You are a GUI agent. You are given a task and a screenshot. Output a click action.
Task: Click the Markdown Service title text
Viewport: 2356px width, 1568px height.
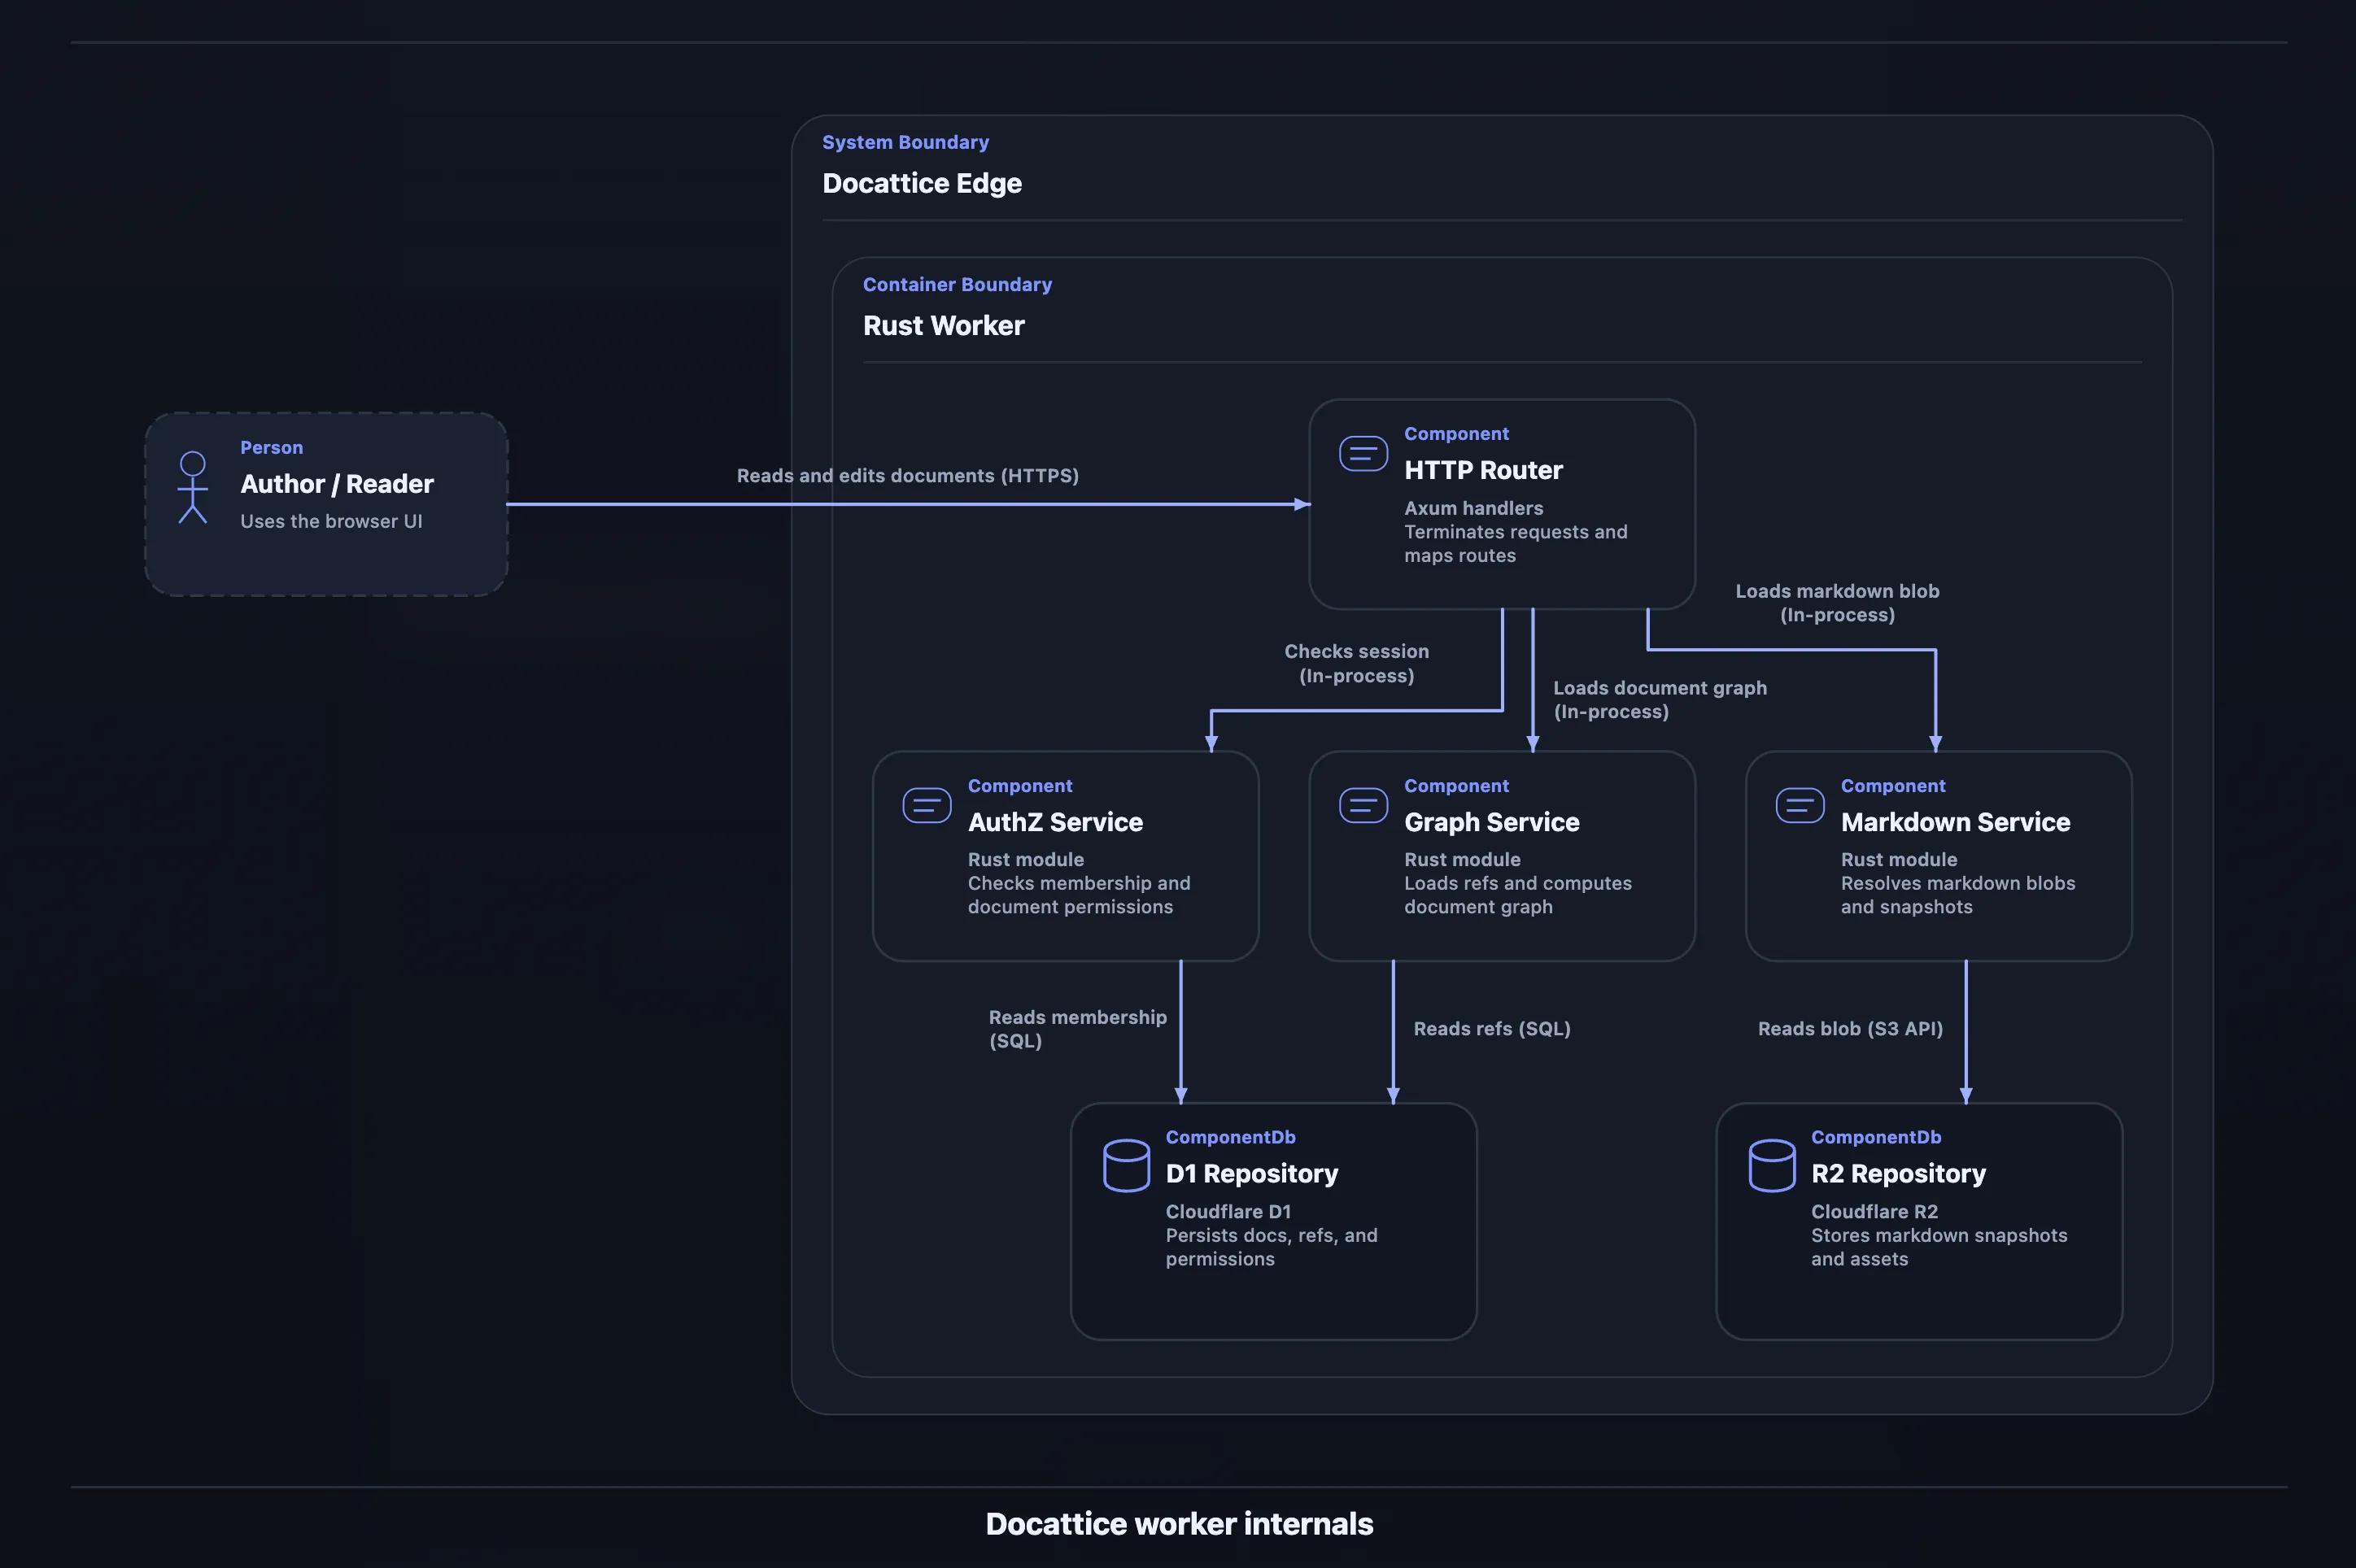coord(1954,821)
